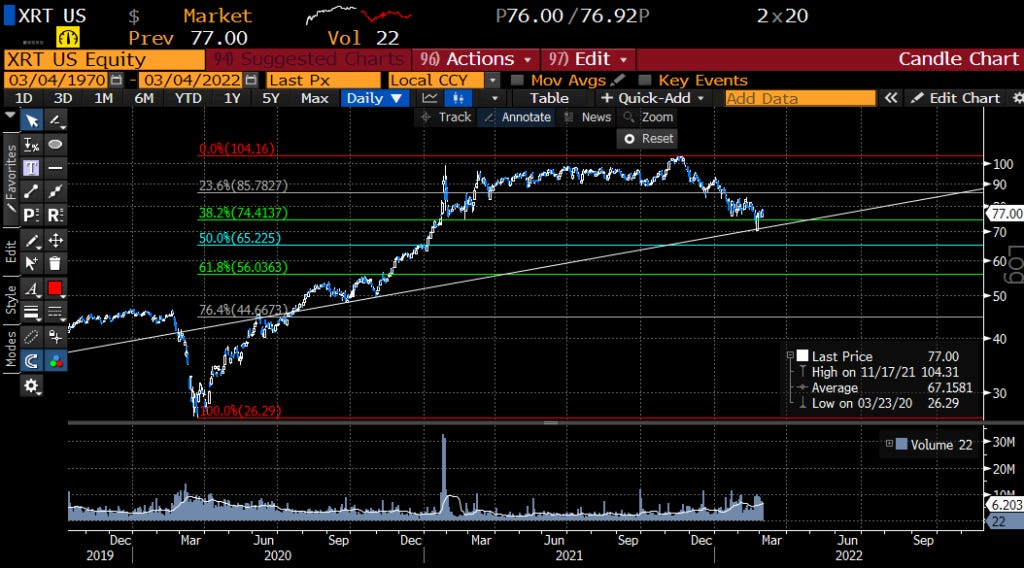1024x568 pixels.
Task: Toggle Zoom mode
Action: point(648,118)
